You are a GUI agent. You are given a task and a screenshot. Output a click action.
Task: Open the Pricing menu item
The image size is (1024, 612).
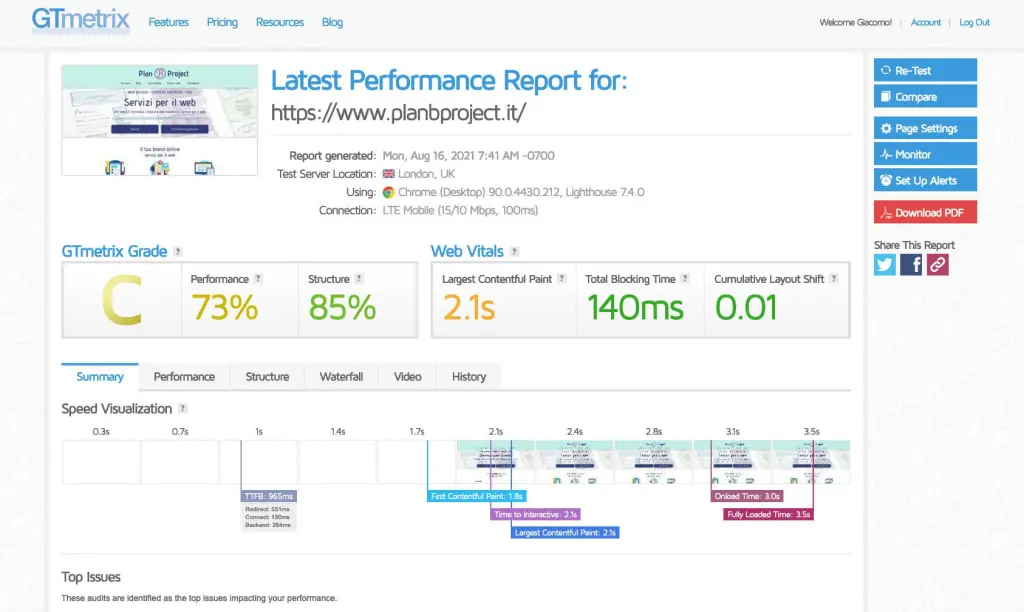[x=222, y=22]
